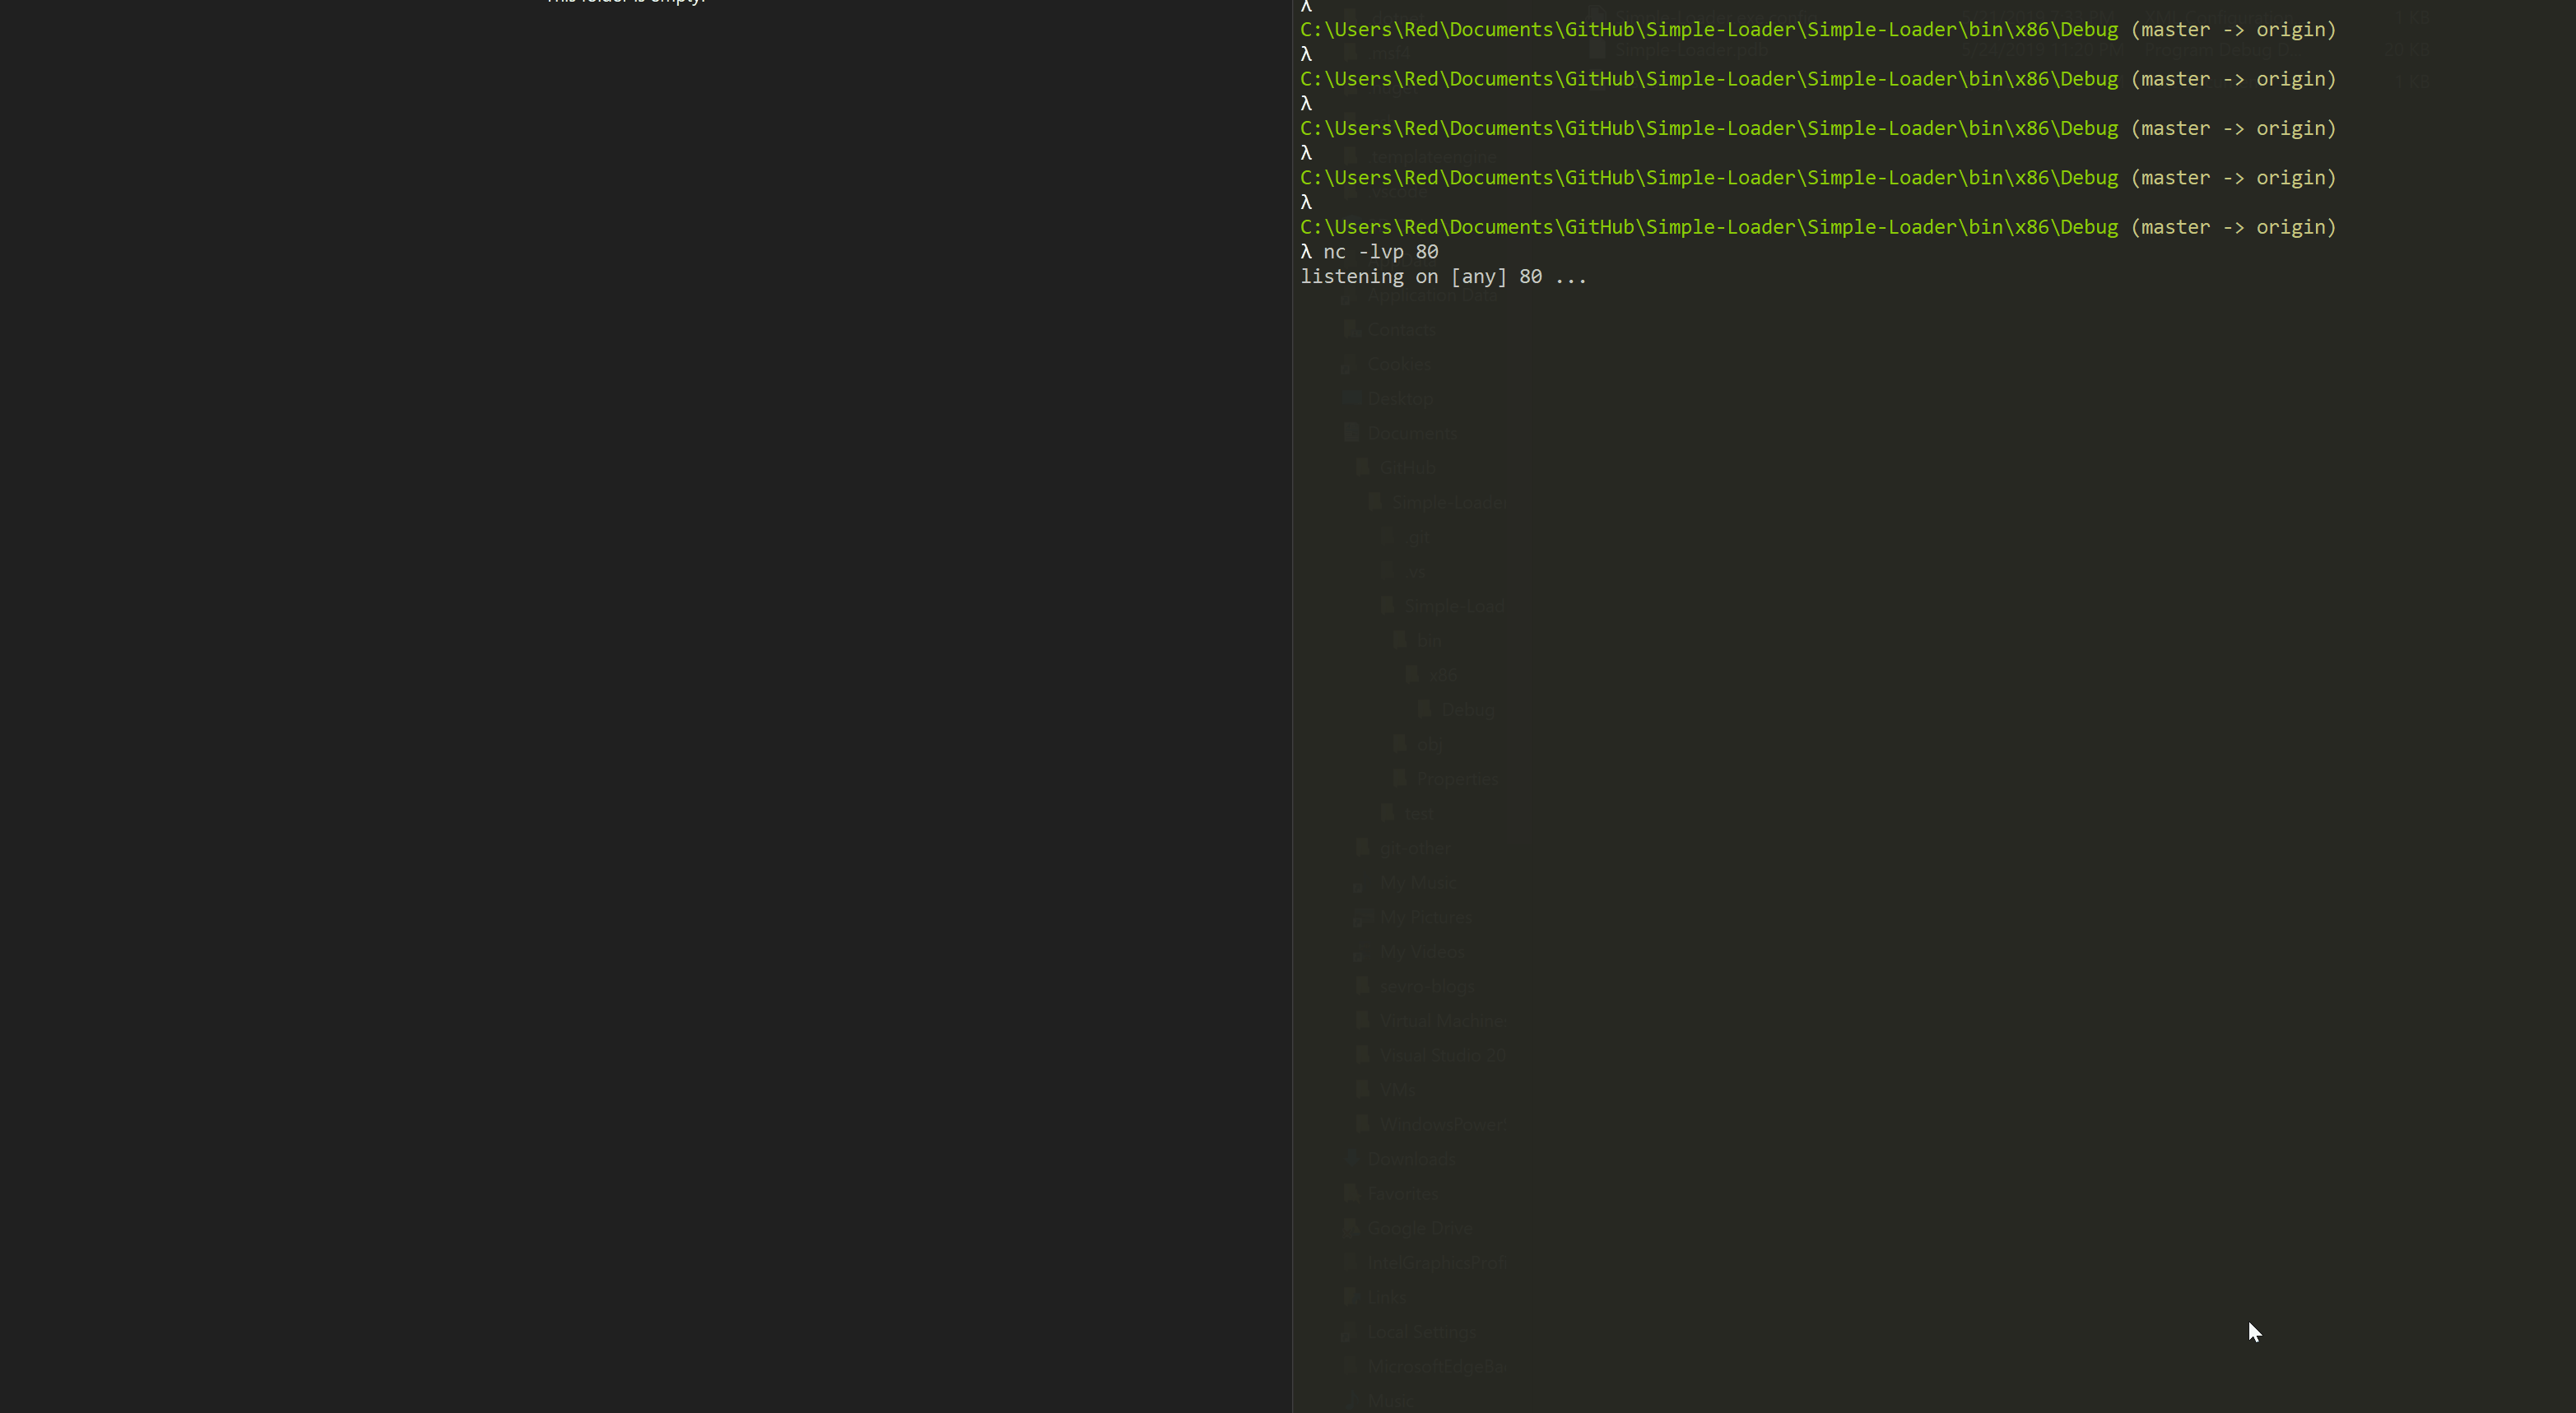Viewport: 2576px width, 1413px height.
Task: Click the 'listening on [any] 80' output line
Action: 1443,277
